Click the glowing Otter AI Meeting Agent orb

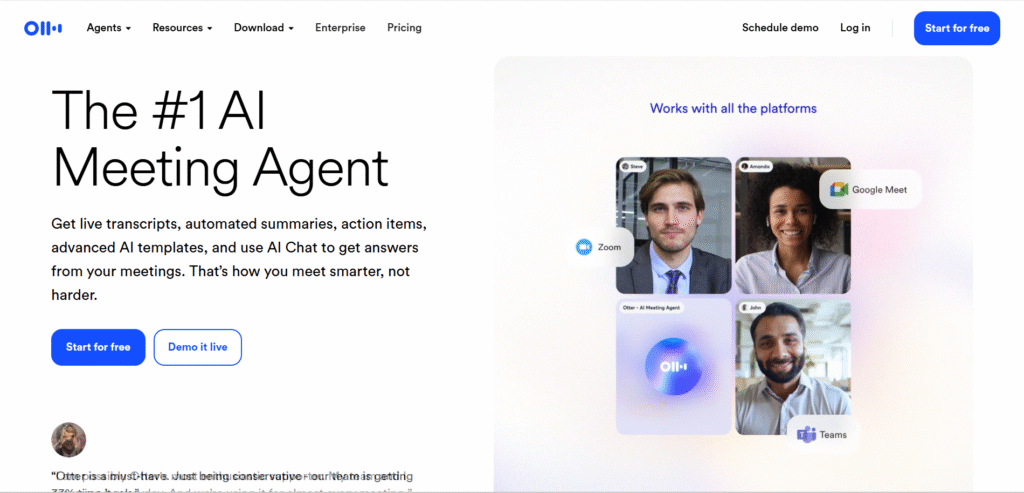[x=674, y=367]
